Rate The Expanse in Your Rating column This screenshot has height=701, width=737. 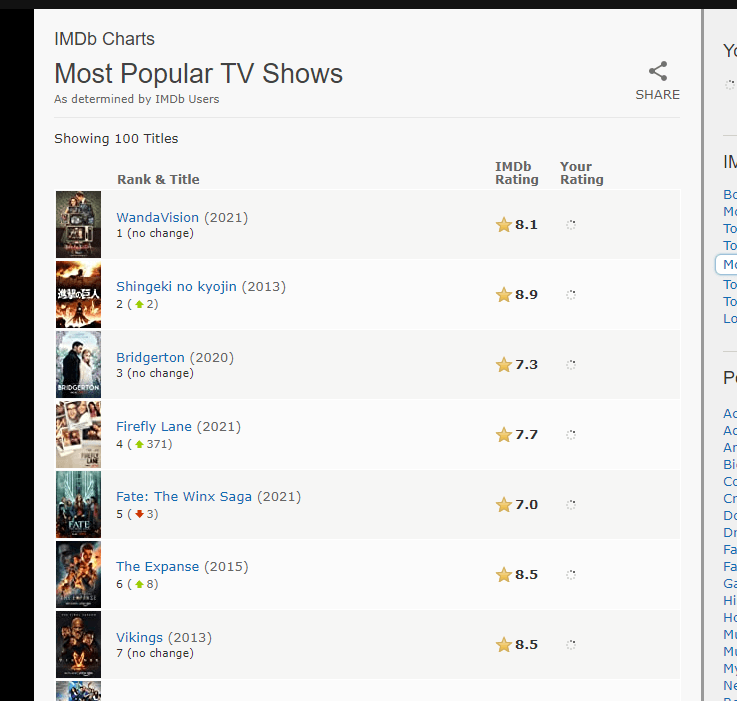[x=571, y=575]
